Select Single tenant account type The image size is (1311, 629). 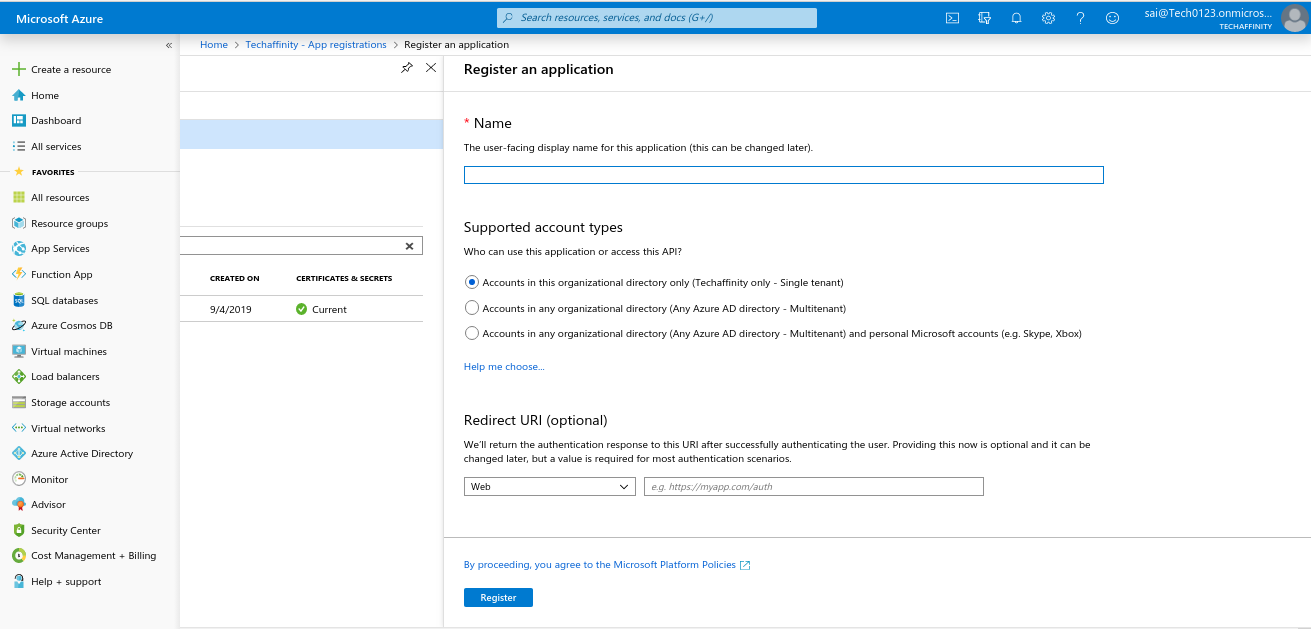point(472,282)
